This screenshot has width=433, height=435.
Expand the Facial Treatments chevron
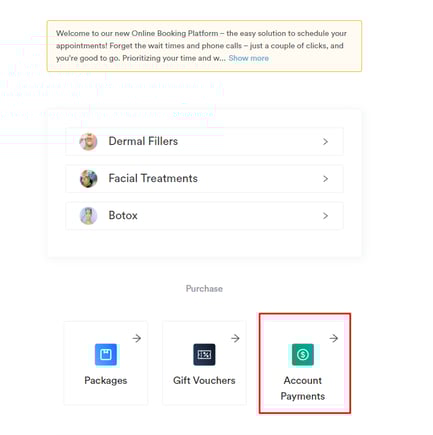pyautogui.click(x=325, y=179)
